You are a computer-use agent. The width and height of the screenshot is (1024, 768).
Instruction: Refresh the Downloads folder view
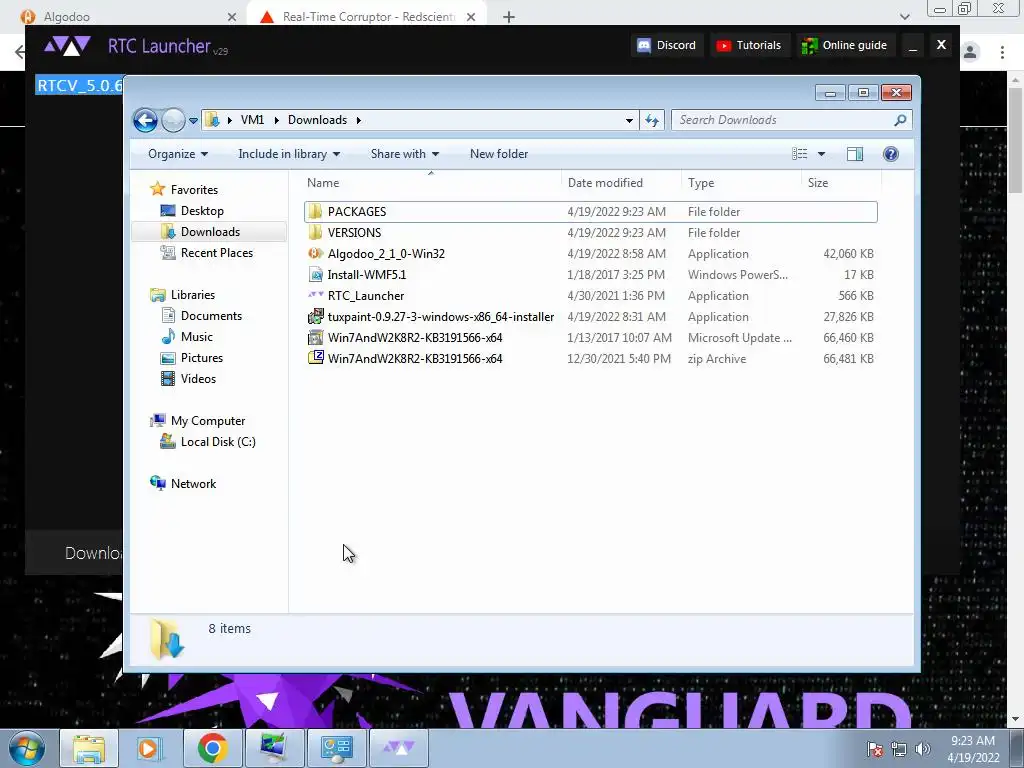click(652, 120)
